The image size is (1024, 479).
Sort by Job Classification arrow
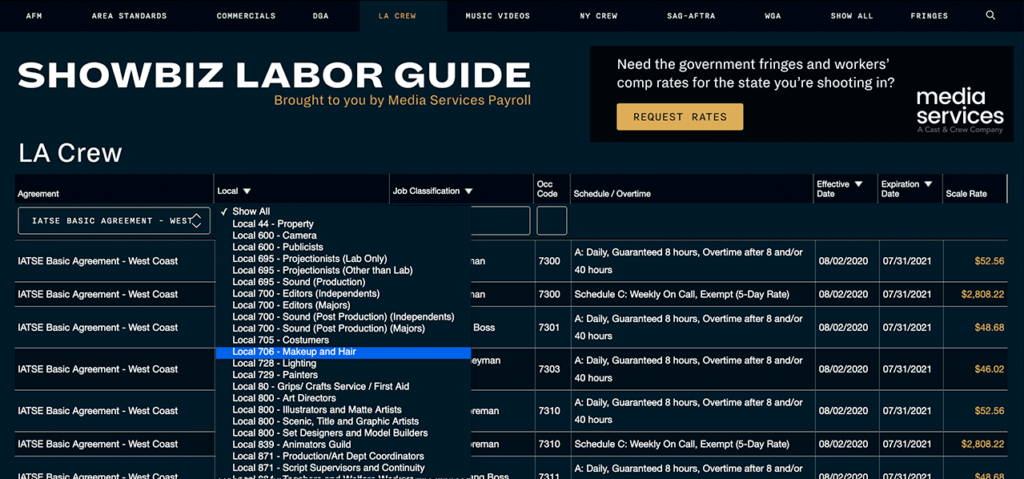[x=469, y=191]
